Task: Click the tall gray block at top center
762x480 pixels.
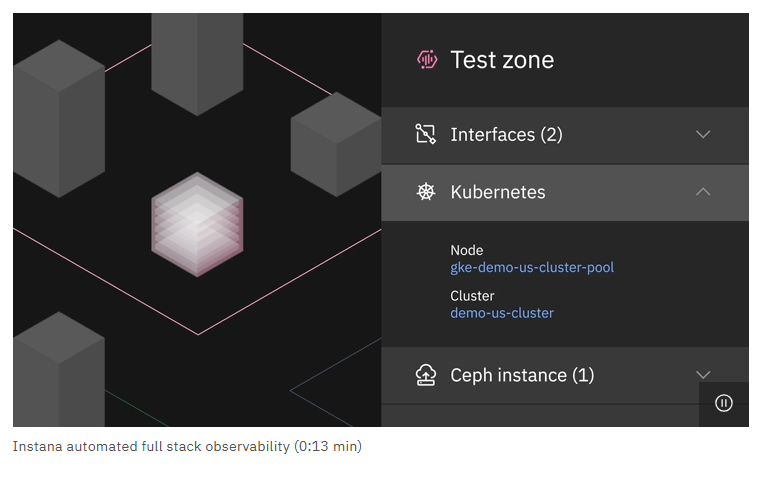Action: point(197,55)
